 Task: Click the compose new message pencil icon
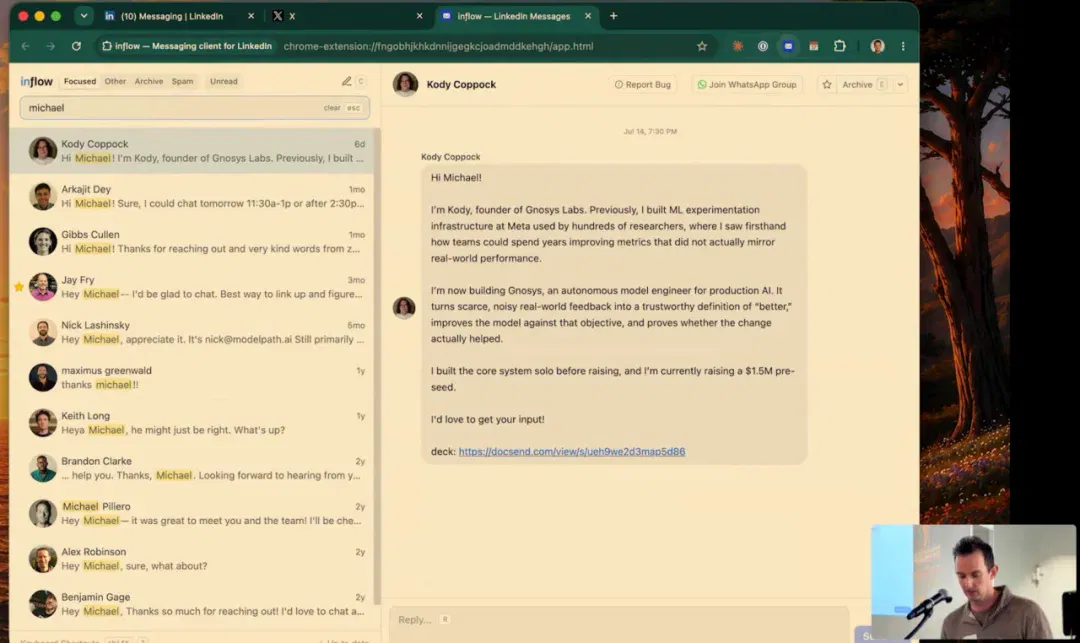click(x=346, y=81)
